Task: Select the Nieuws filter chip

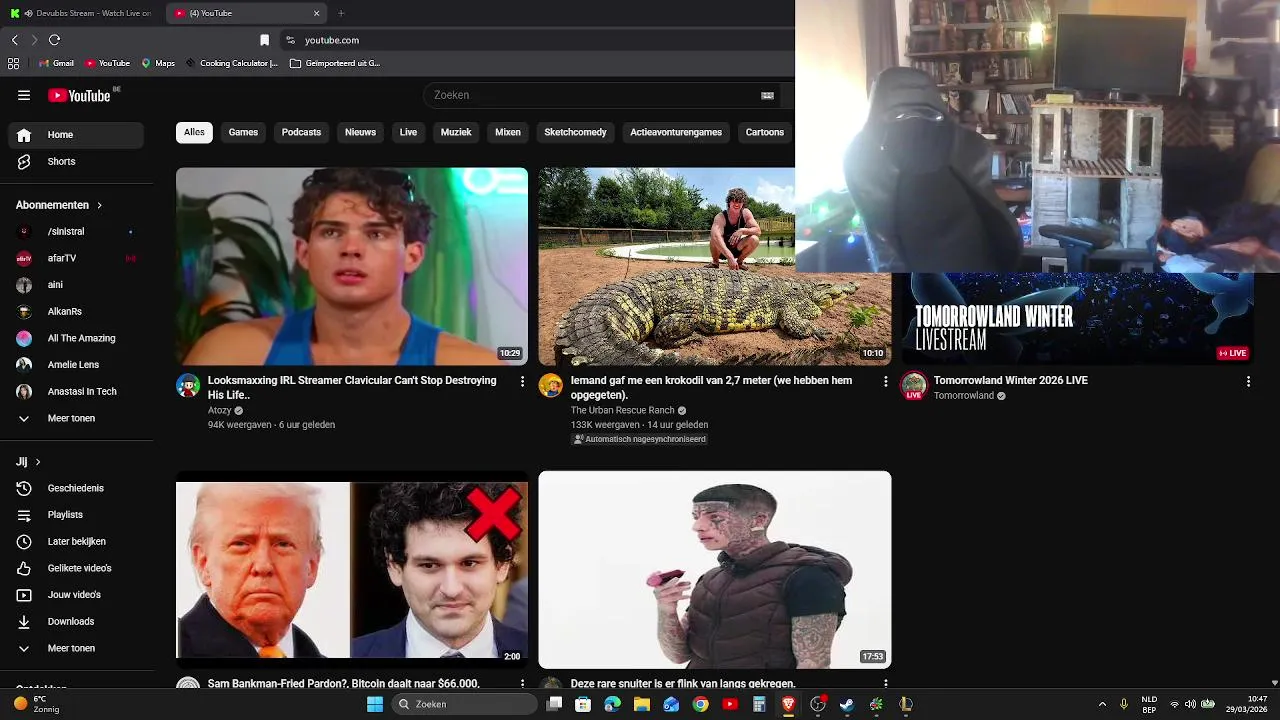Action: (x=360, y=132)
